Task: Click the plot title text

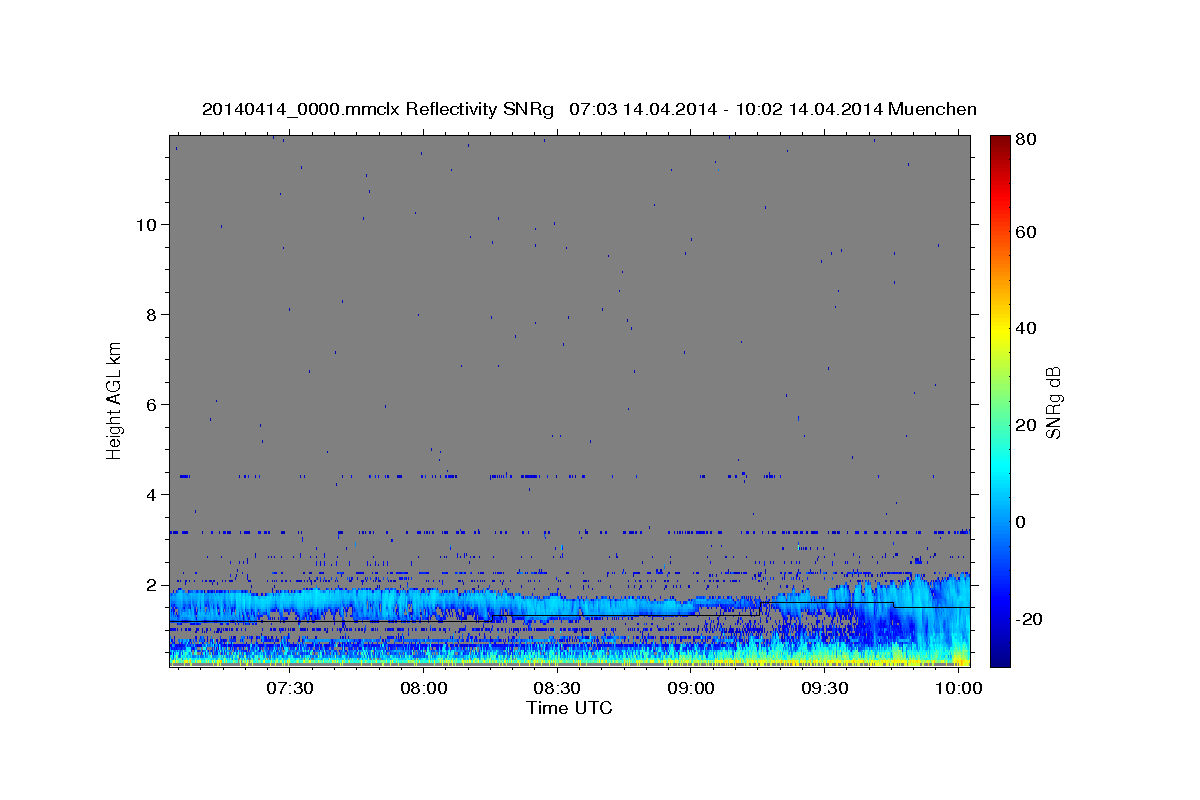Action: coord(589,109)
